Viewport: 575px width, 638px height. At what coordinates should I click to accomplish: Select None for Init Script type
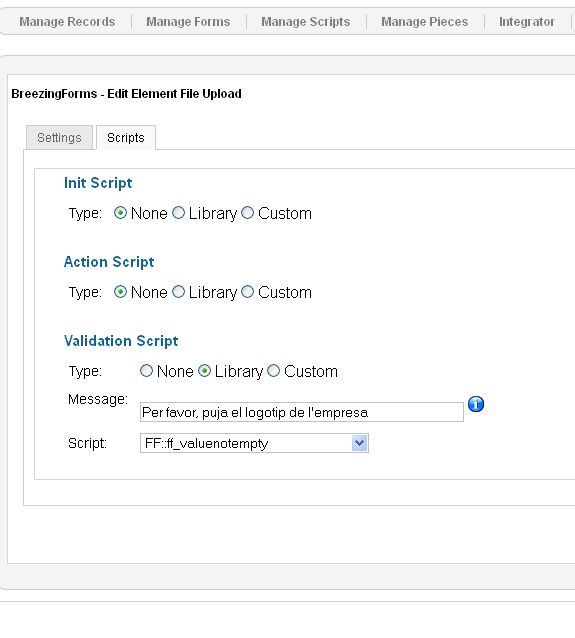(120, 213)
